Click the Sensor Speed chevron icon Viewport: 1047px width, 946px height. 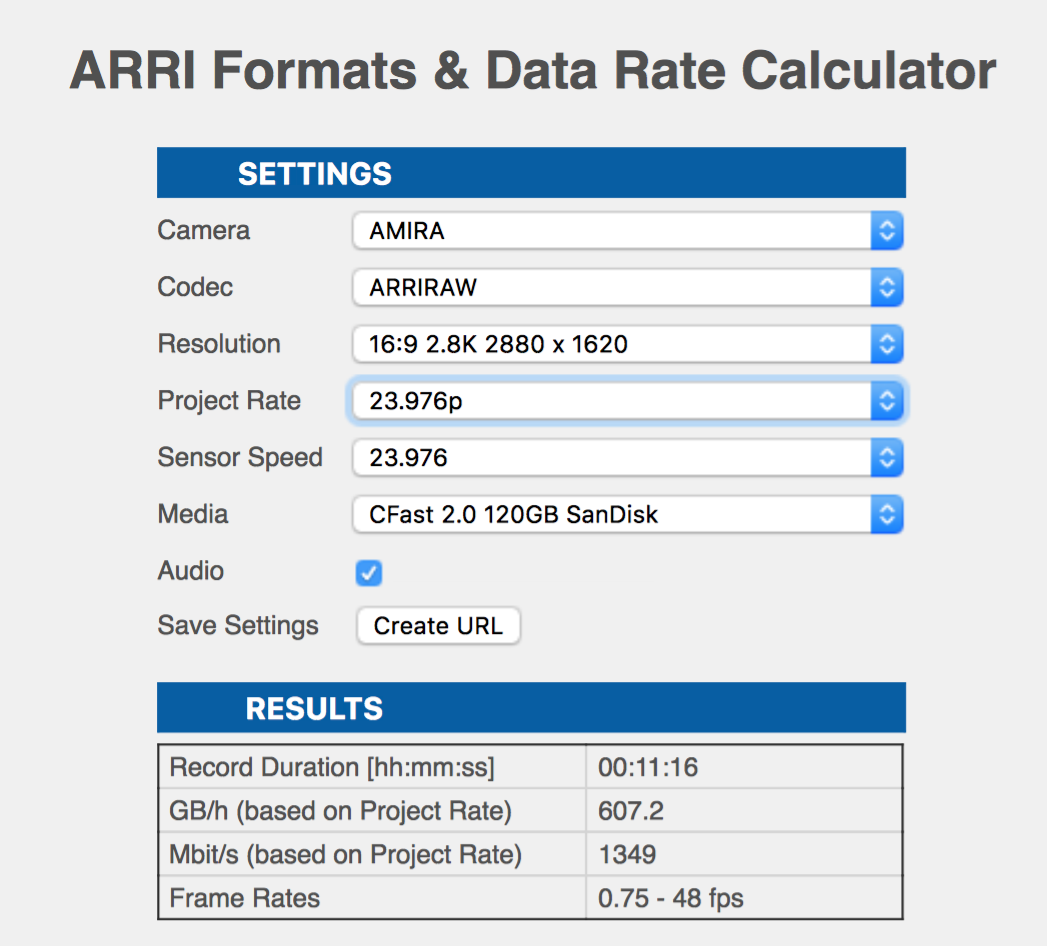(x=887, y=457)
